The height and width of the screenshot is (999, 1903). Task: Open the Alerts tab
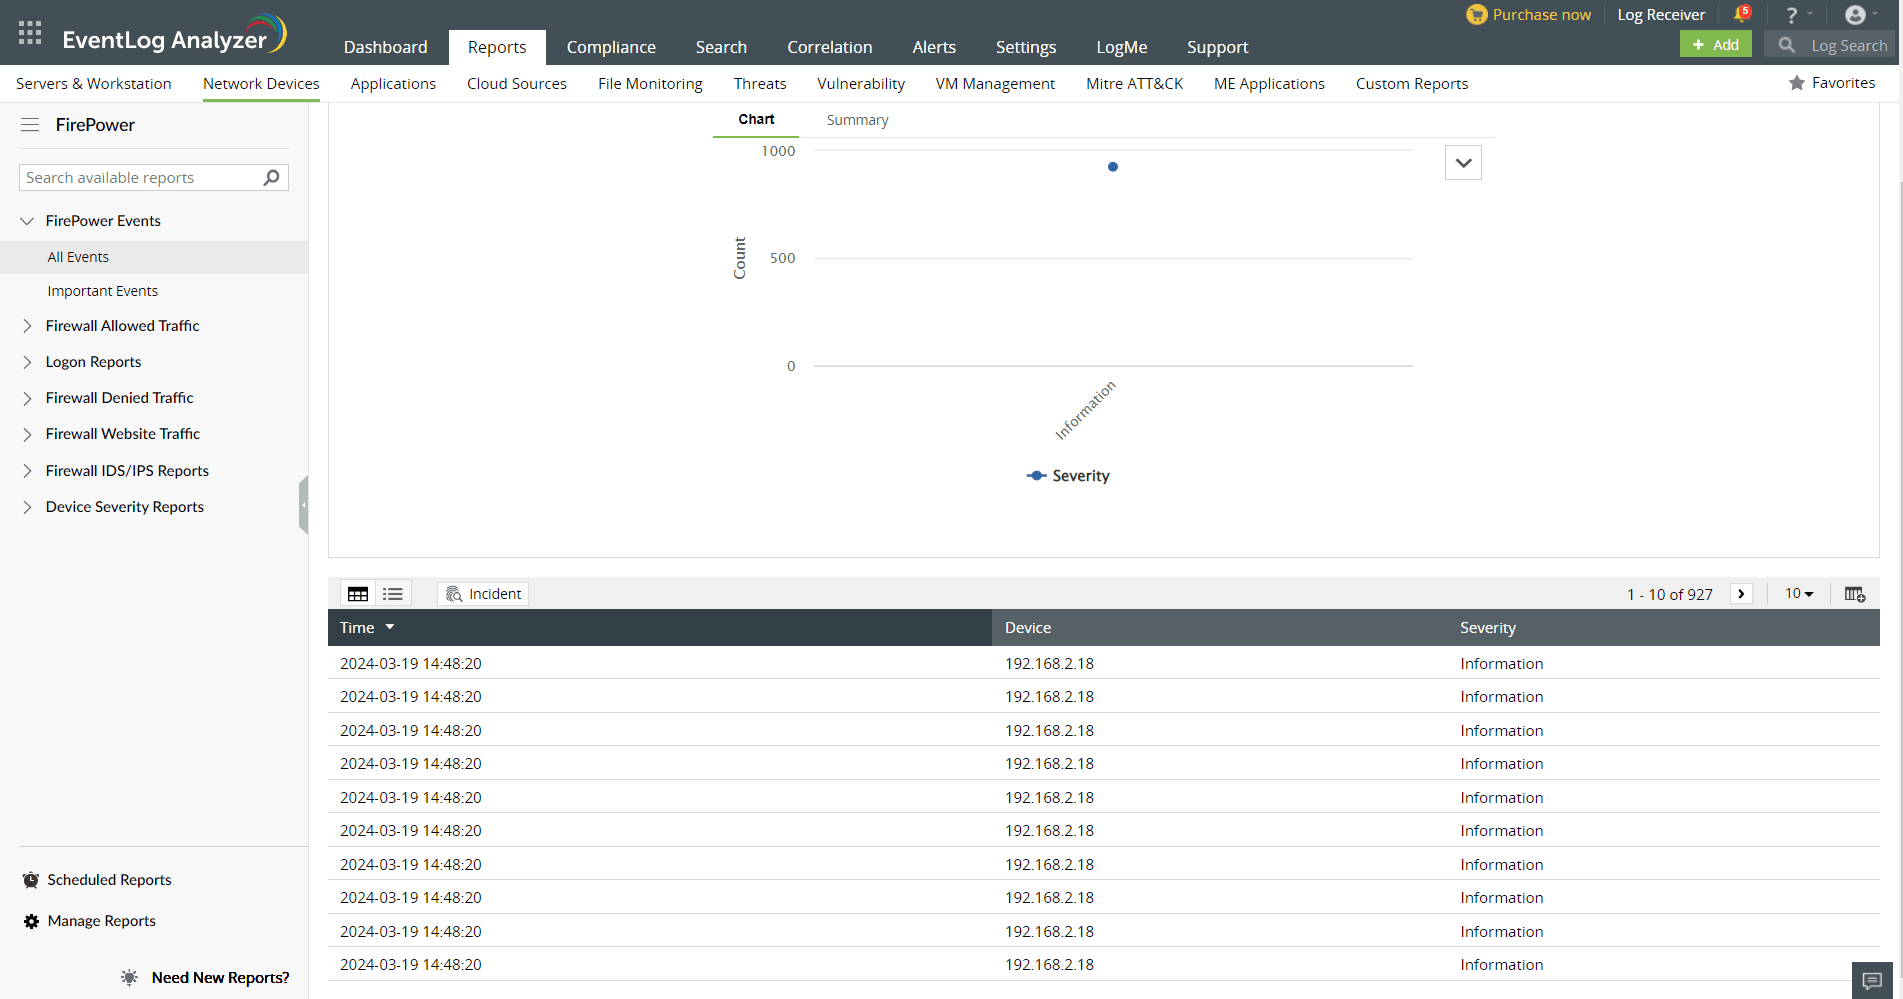click(x=934, y=47)
